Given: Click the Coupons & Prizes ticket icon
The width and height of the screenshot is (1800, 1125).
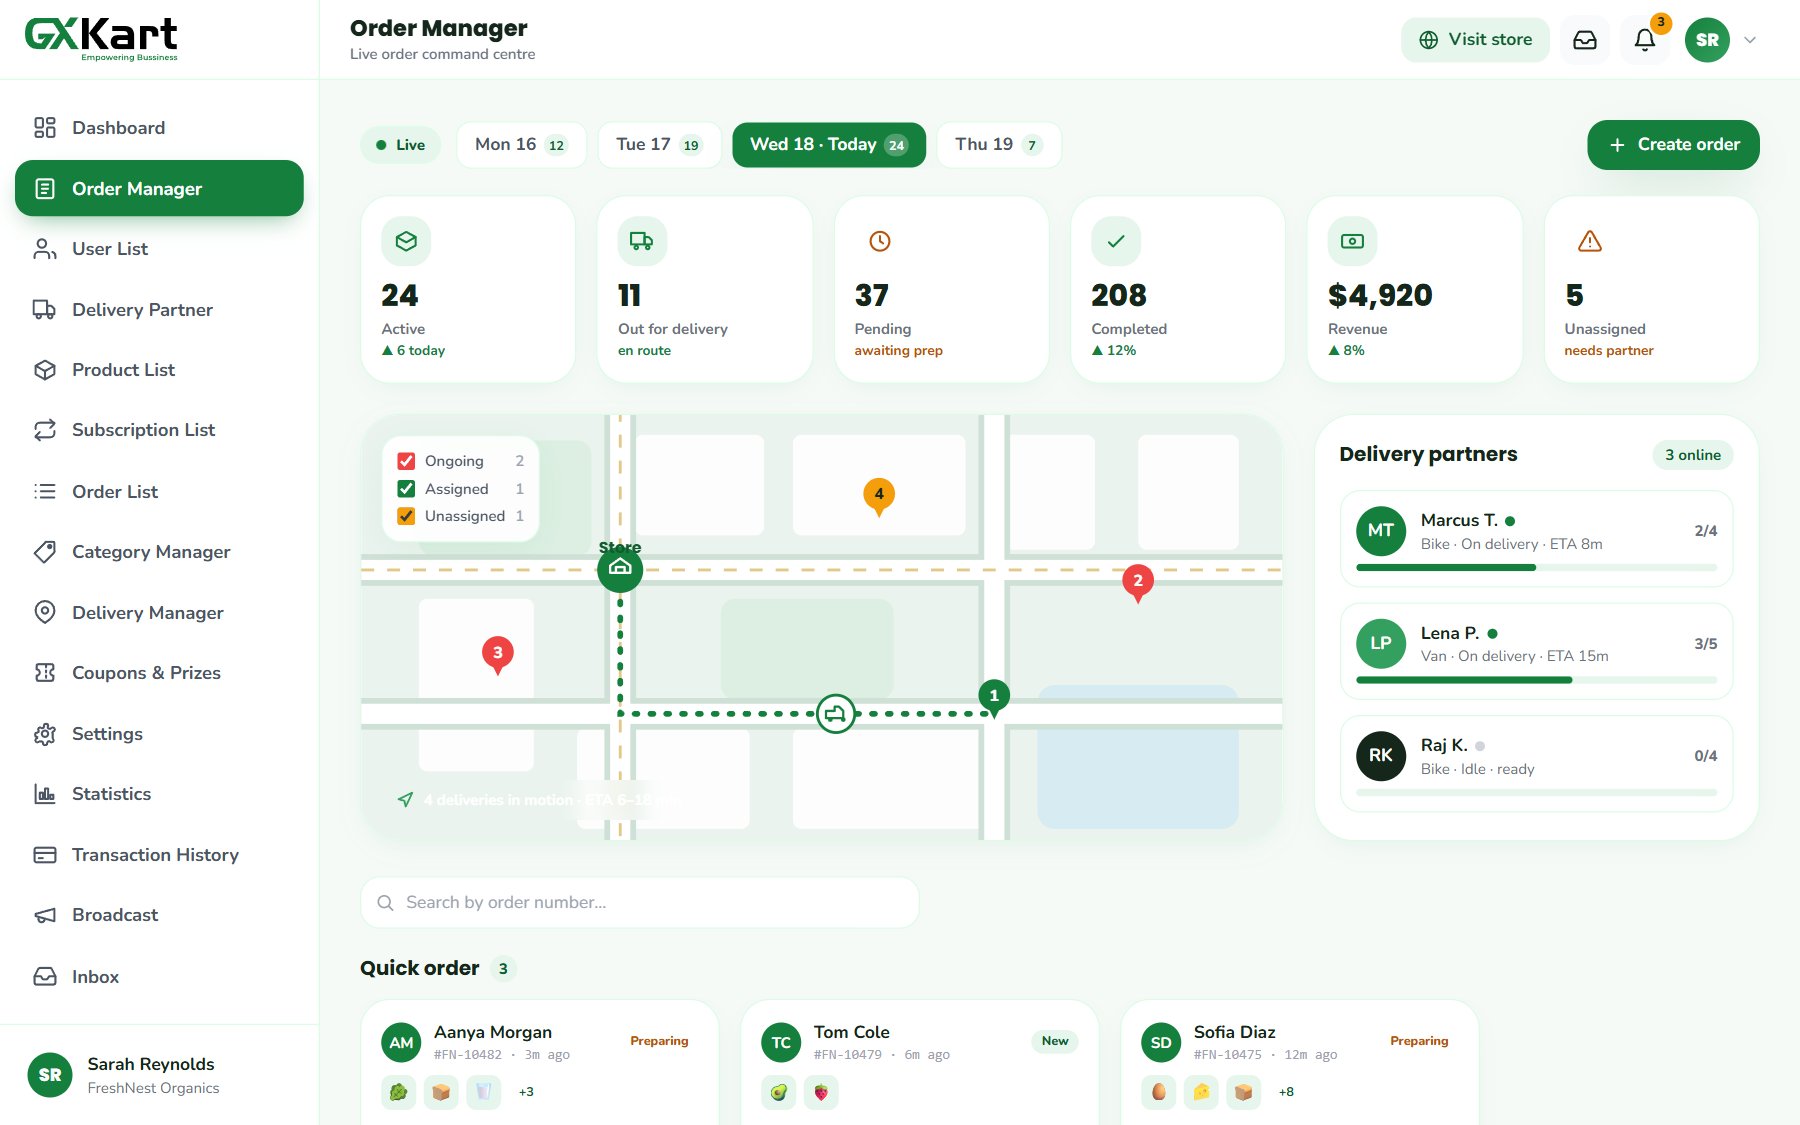Looking at the screenshot, I should pos(45,673).
